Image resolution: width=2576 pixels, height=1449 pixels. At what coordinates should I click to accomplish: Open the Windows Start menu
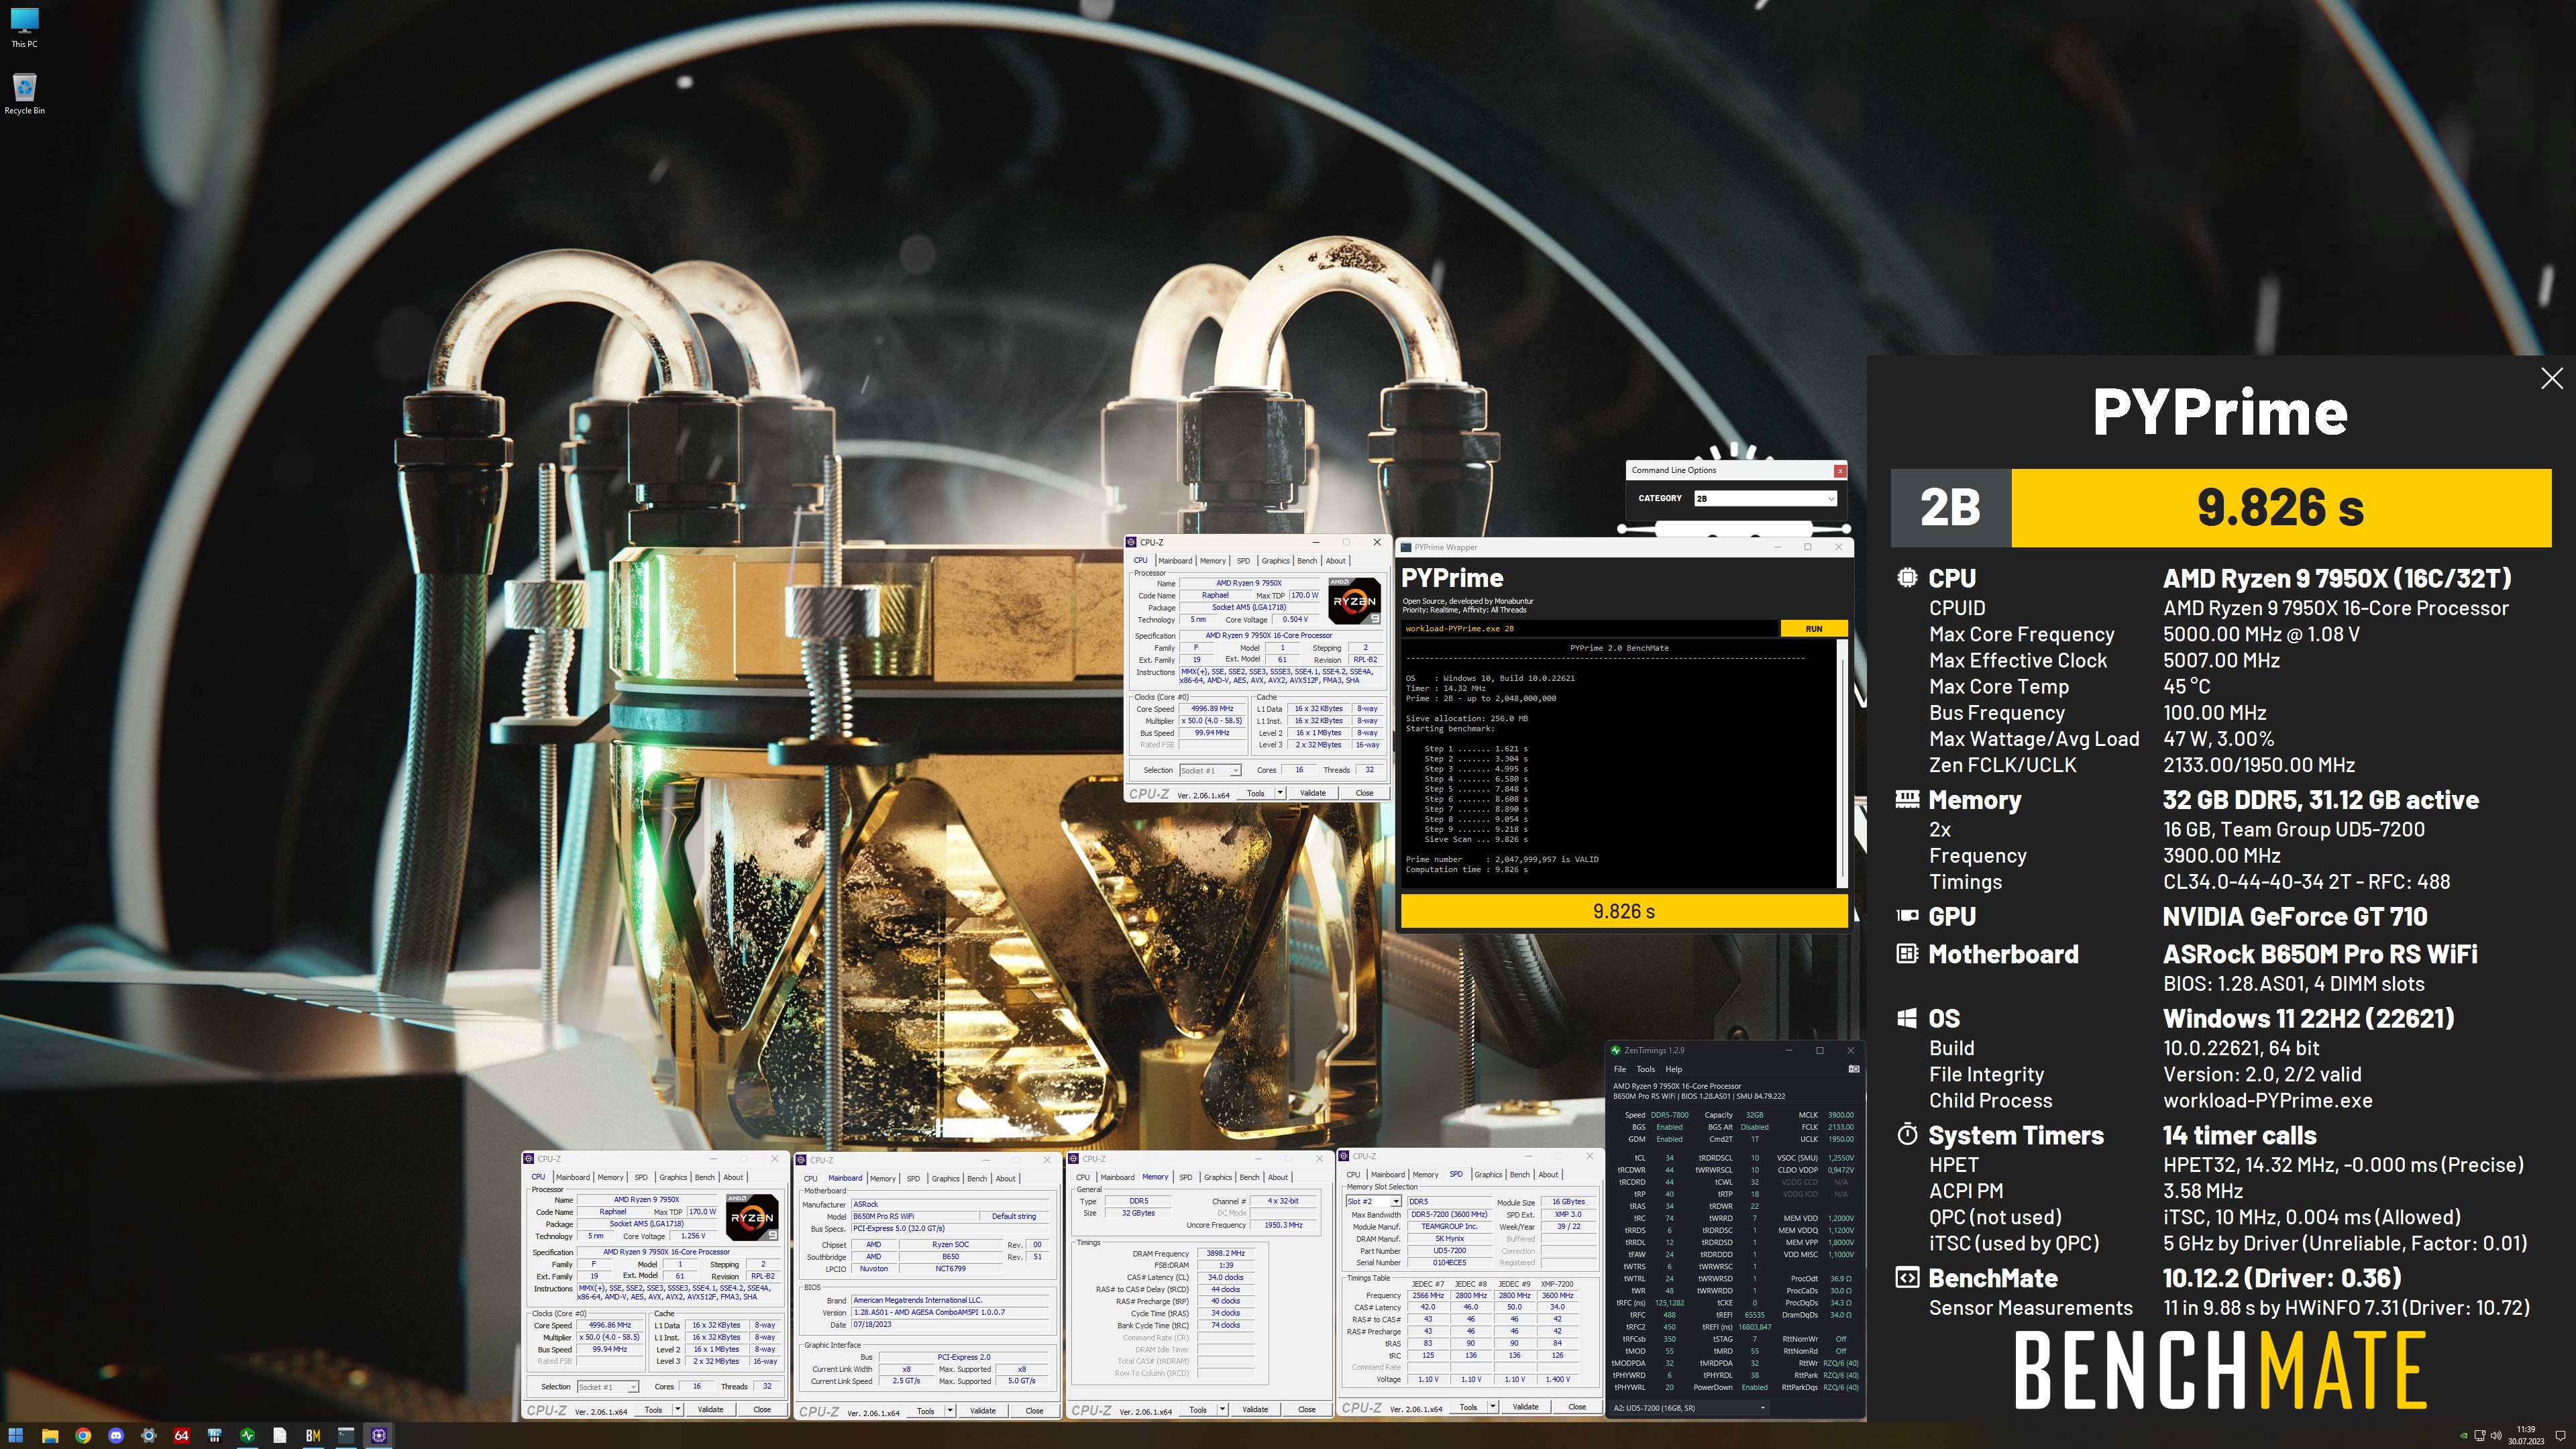[16, 1435]
